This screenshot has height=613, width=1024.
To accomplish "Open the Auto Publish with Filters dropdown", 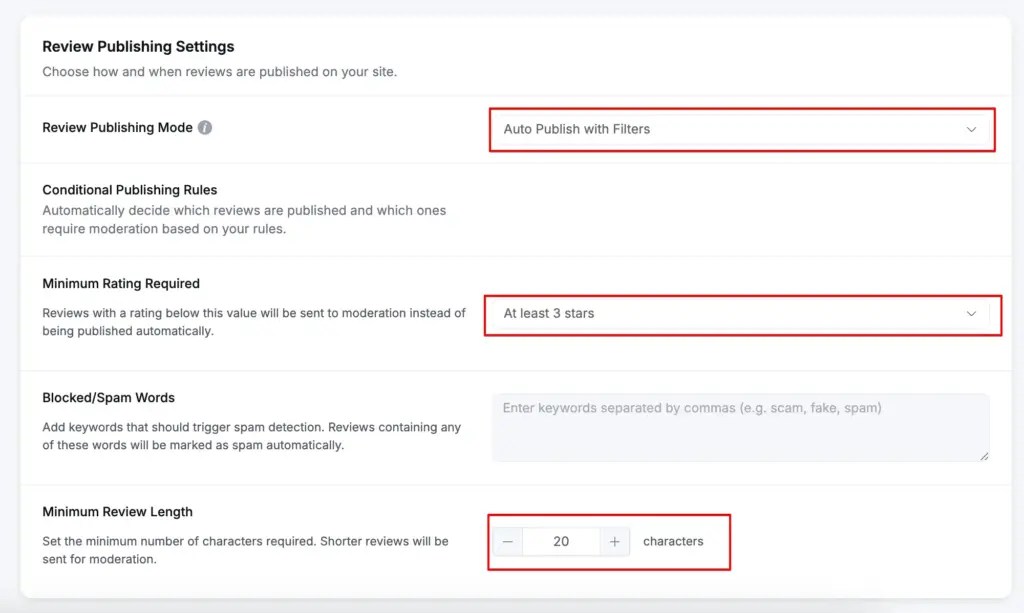I will coord(740,129).
